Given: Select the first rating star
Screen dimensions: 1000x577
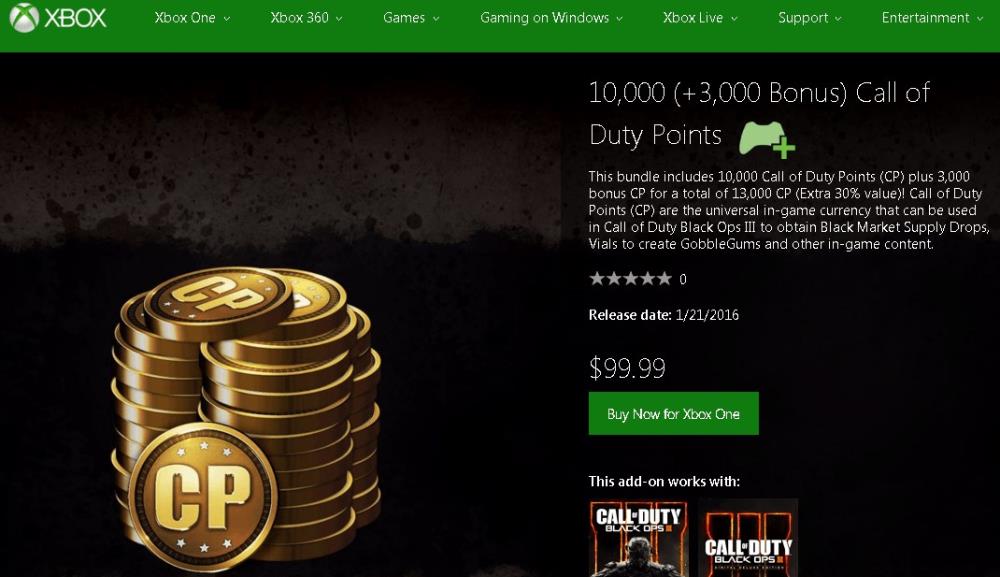Looking at the screenshot, I should click(597, 279).
